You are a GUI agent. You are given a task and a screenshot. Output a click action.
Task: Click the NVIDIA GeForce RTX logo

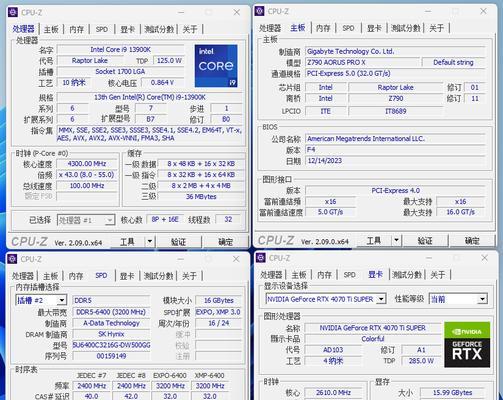(x=467, y=345)
